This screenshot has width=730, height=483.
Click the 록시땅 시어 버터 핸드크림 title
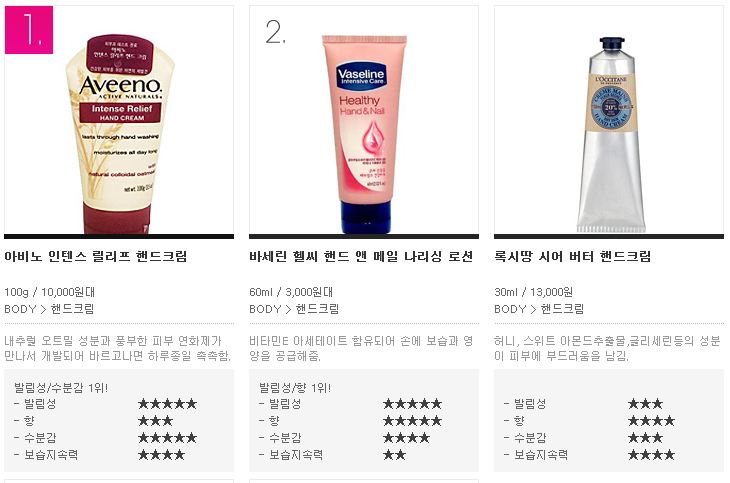pos(573,257)
